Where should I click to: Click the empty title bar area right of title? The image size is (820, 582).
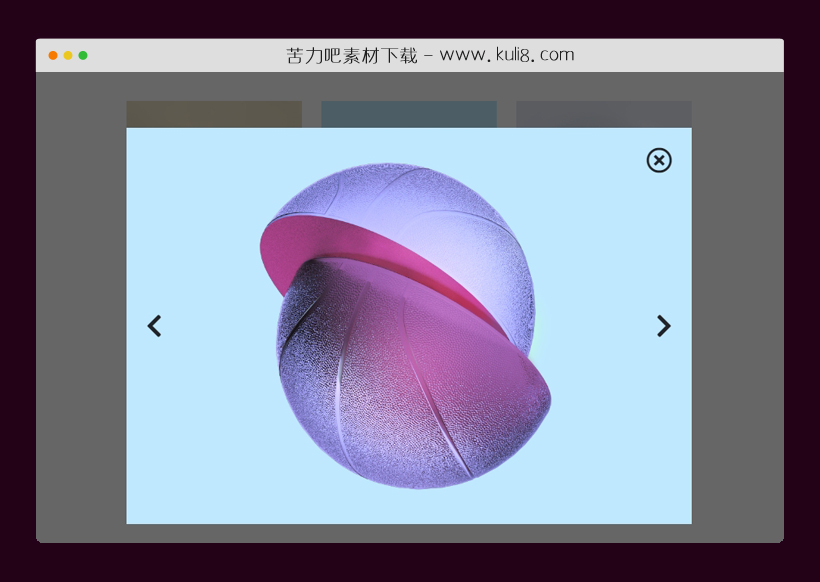tap(680, 56)
